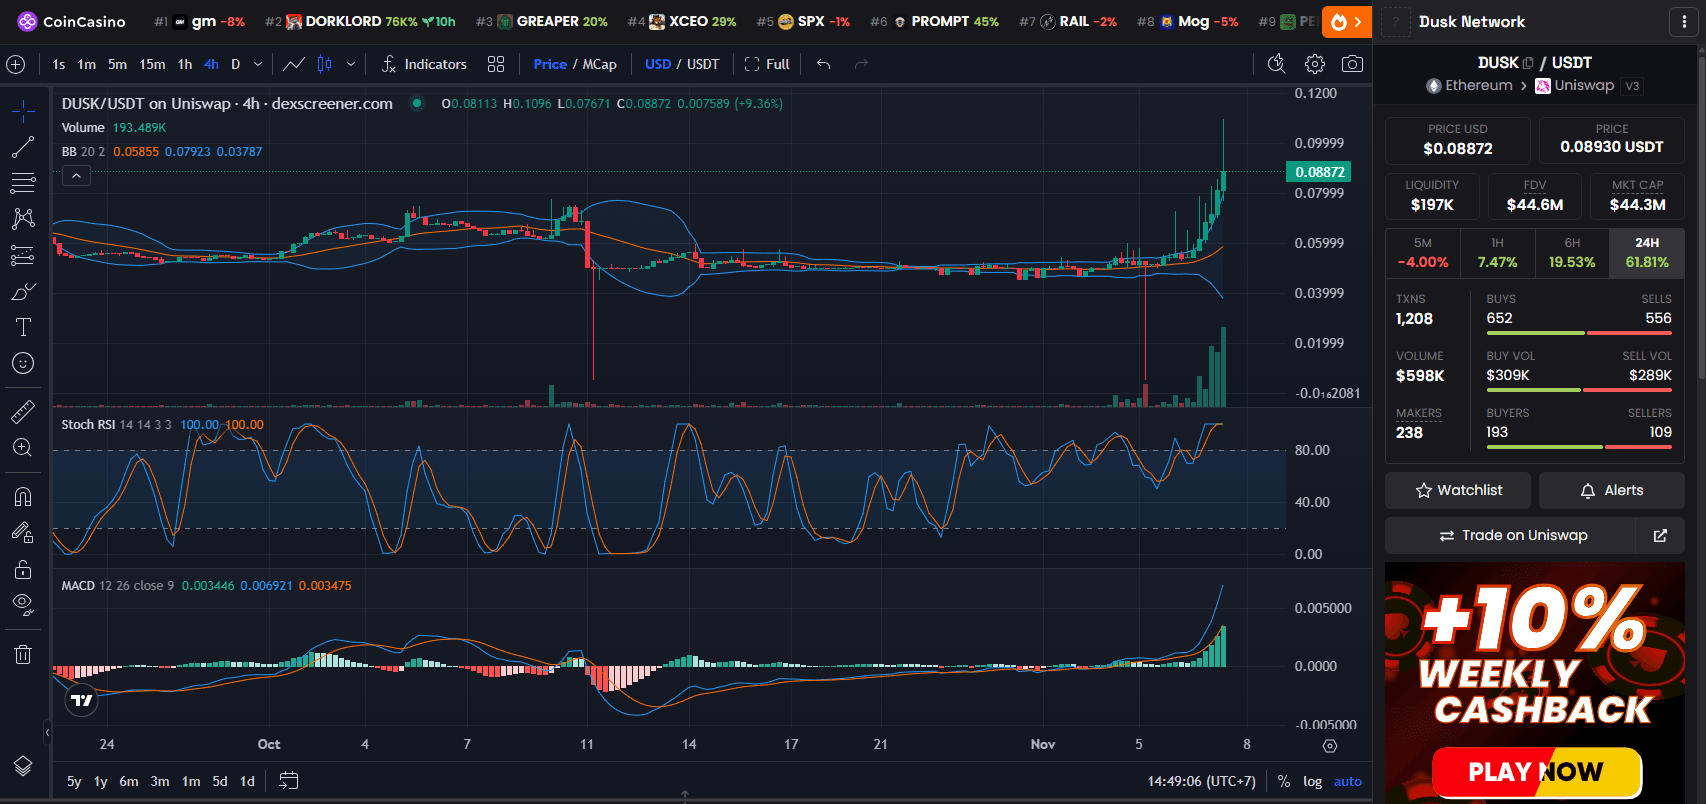Select the brush drawing tool
The image size is (1706, 804).
[x=22, y=291]
